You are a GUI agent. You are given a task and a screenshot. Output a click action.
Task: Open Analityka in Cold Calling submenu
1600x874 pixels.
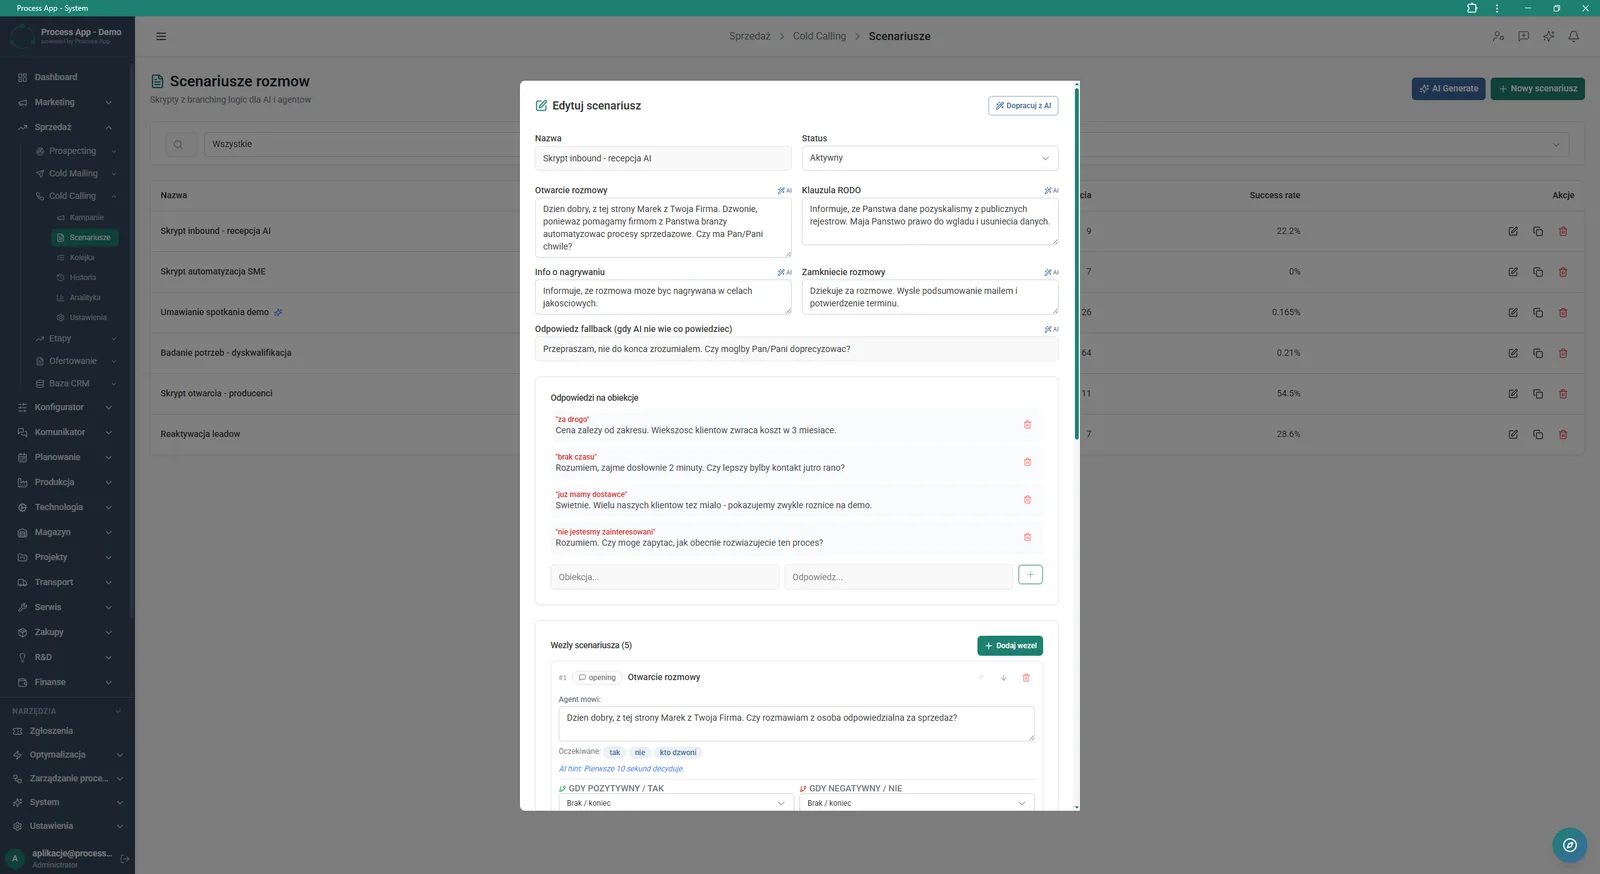coord(86,297)
